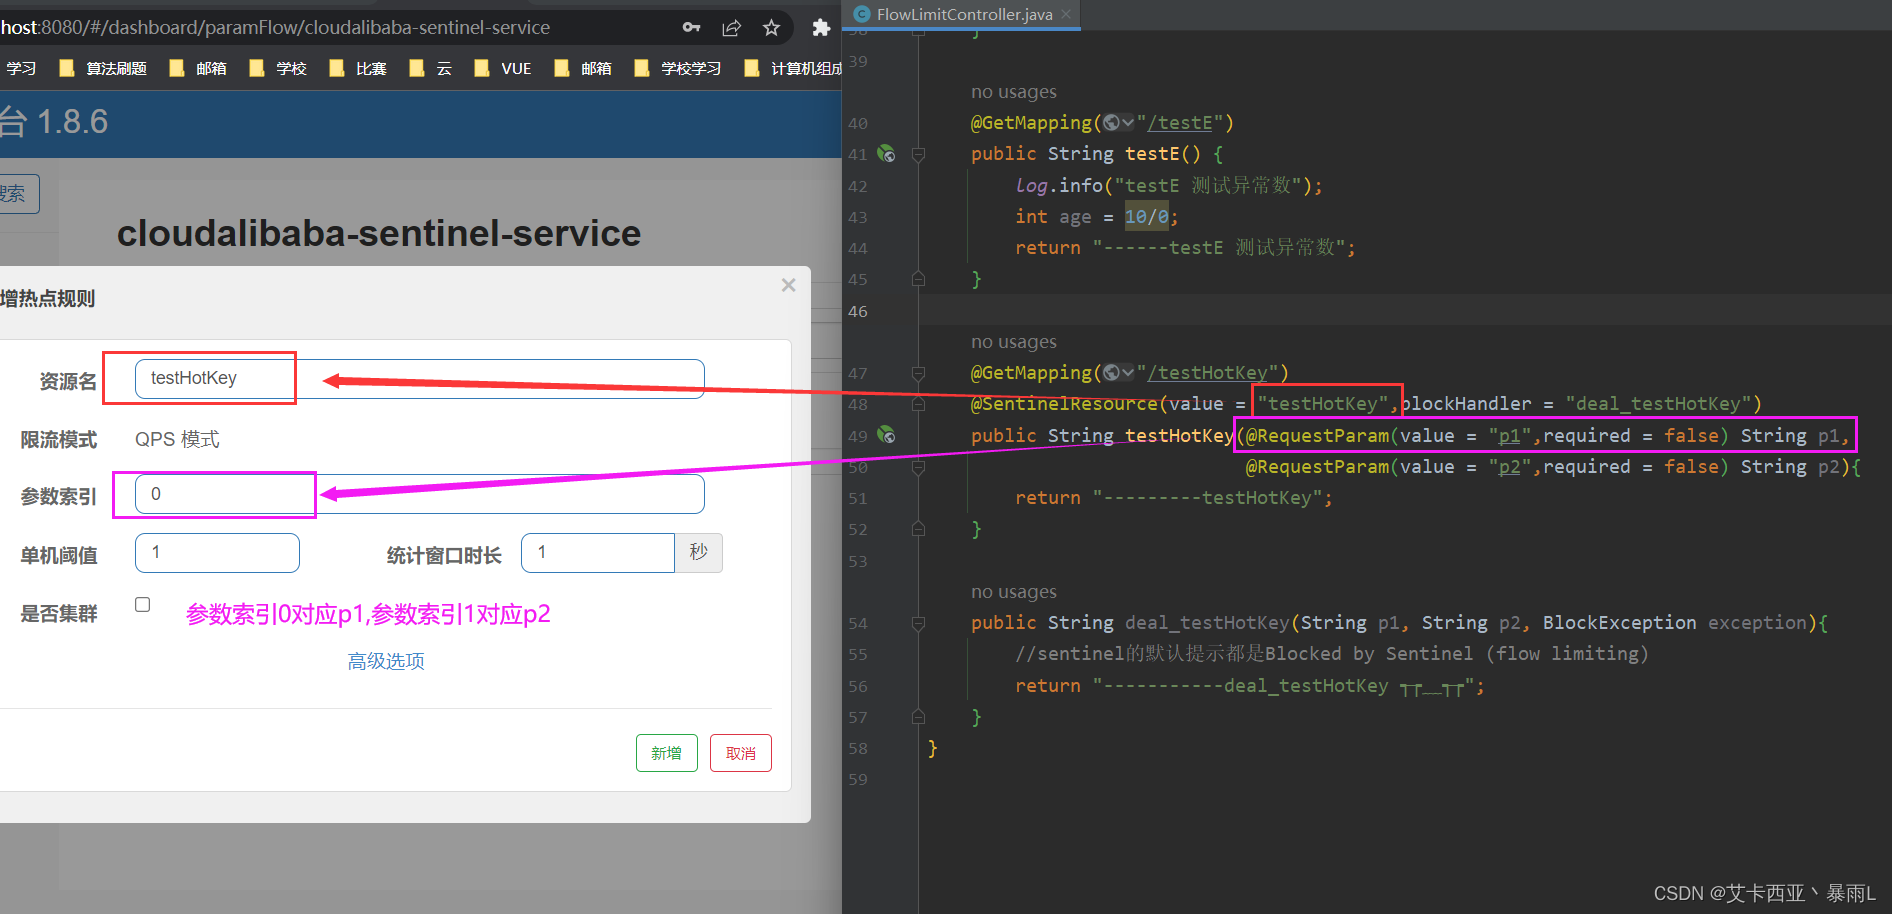This screenshot has height=914, width=1892.
Task: Click the run gutter icon at line 49
Action: (x=886, y=435)
